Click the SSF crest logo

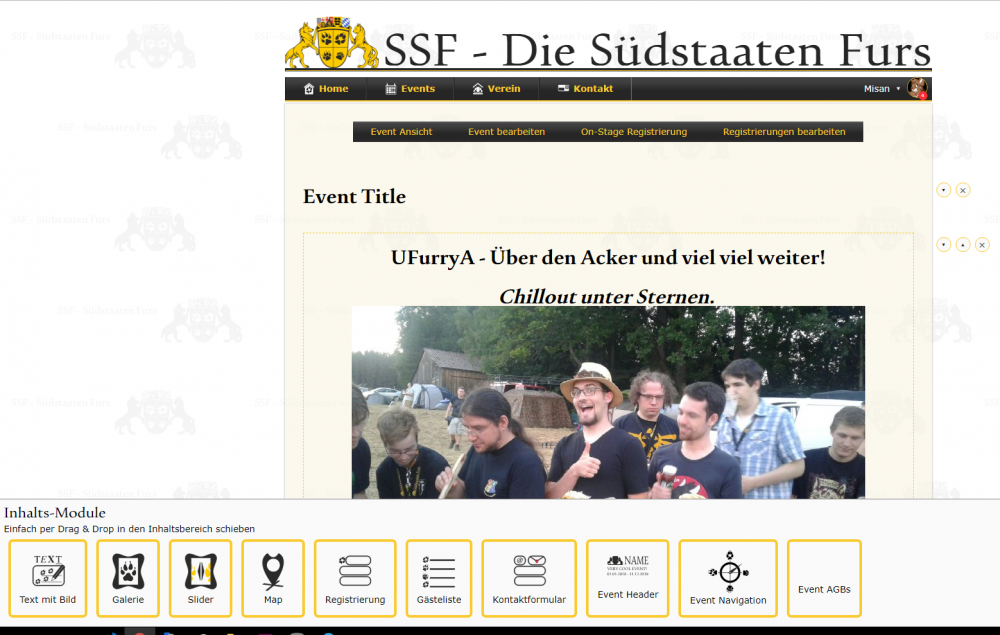tap(332, 43)
